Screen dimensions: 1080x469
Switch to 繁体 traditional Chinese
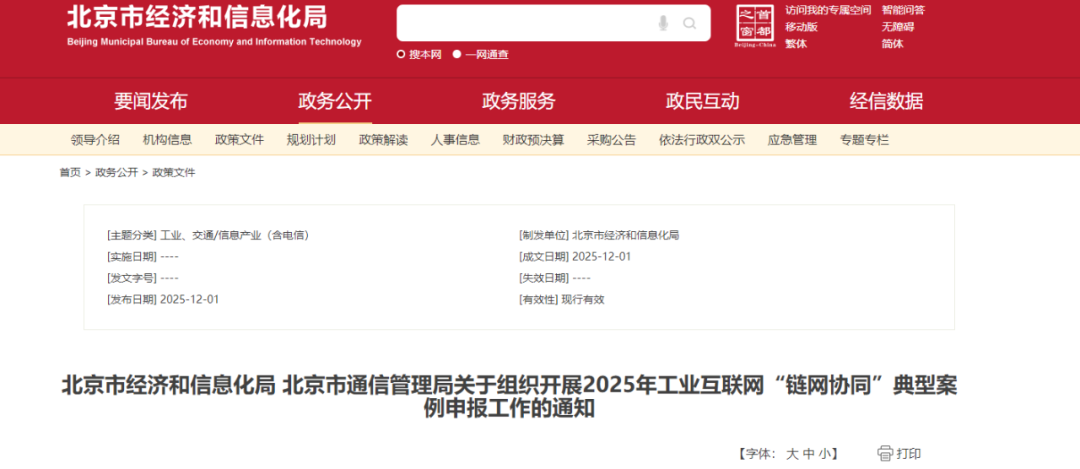(796, 43)
